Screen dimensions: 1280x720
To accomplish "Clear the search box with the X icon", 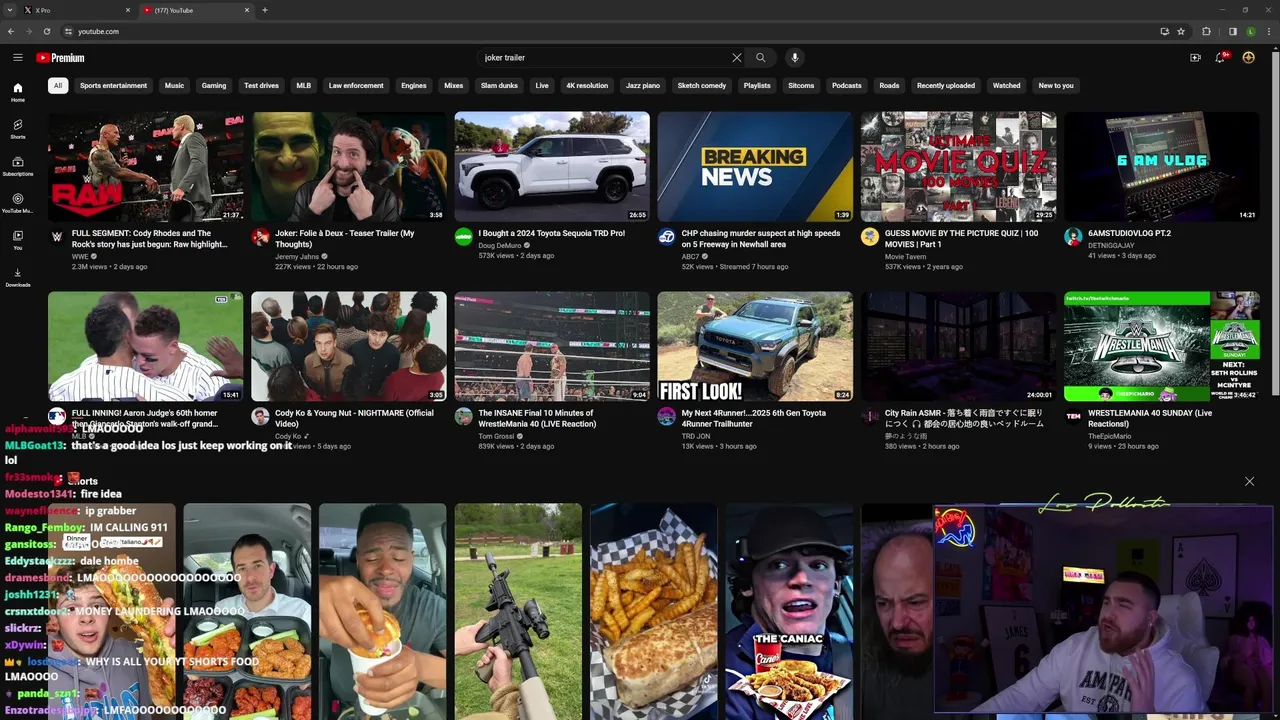I will pos(737,58).
